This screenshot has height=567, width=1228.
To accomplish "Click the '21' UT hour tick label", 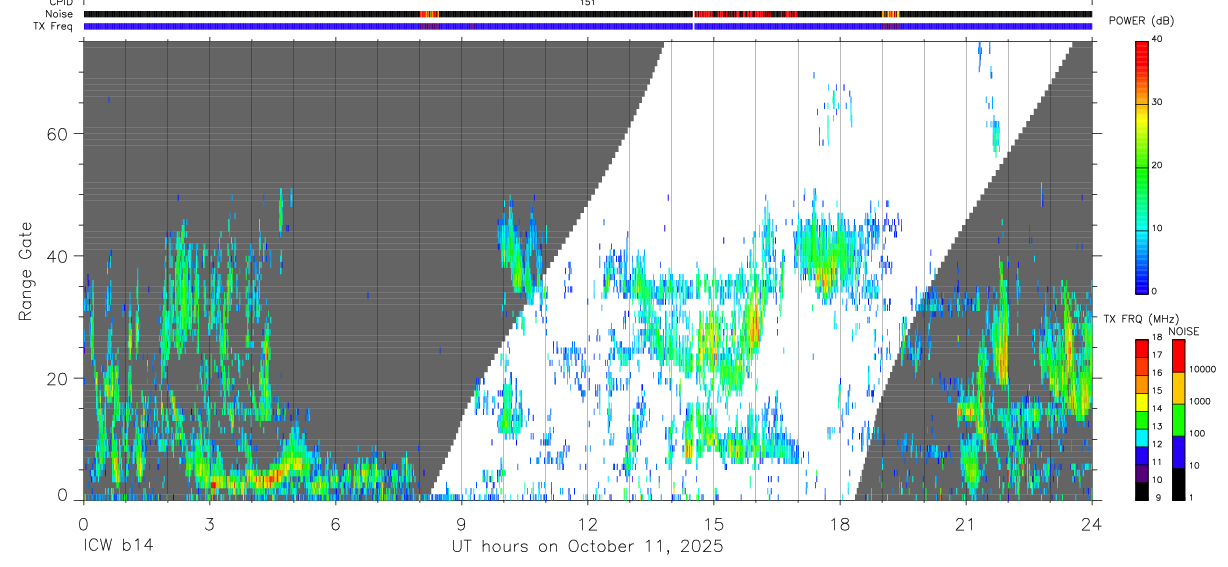I will [x=965, y=523].
